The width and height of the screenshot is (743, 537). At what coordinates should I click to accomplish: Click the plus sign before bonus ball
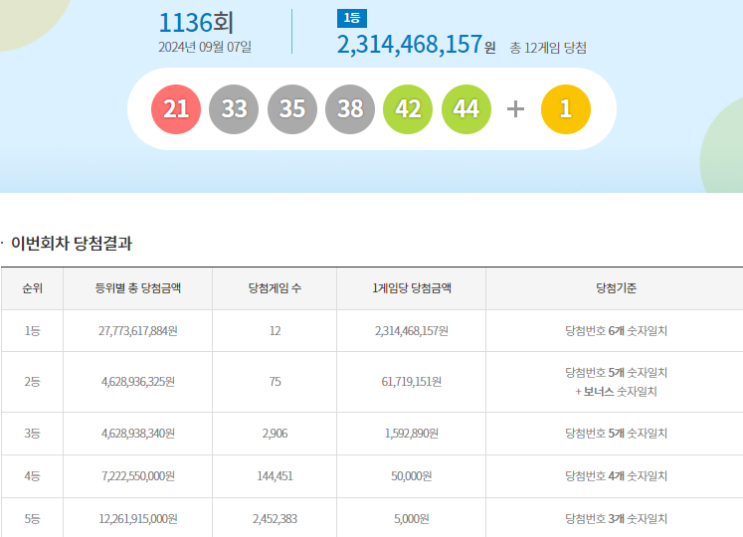click(516, 109)
